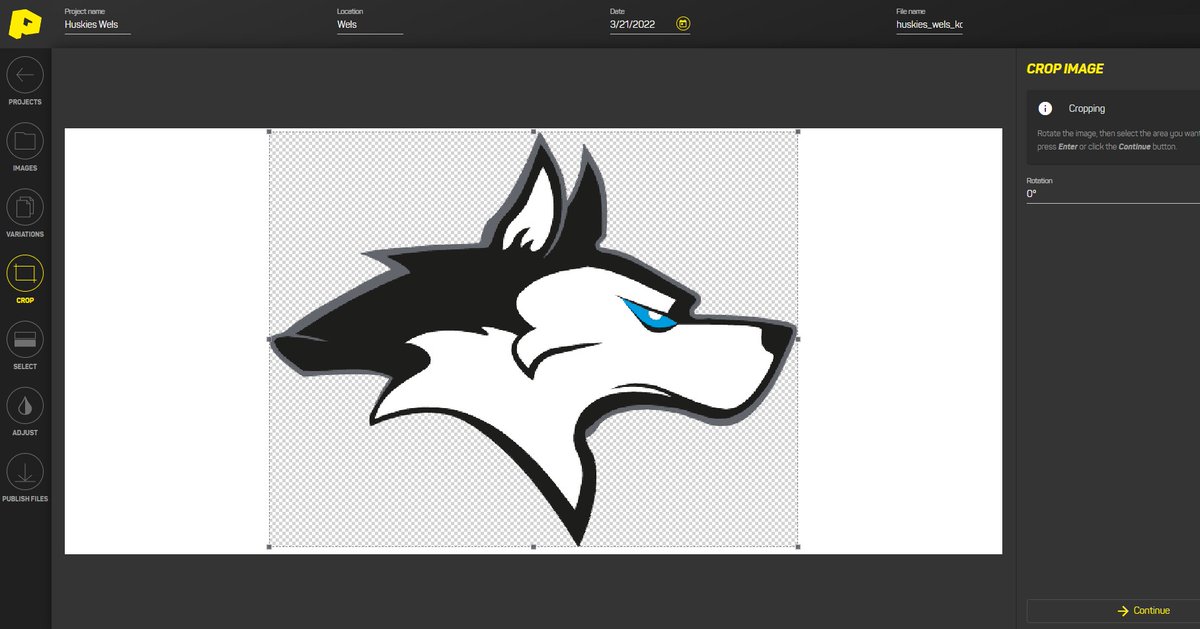
Task: Open the date picker calendar icon
Action: click(x=683, y=24)
